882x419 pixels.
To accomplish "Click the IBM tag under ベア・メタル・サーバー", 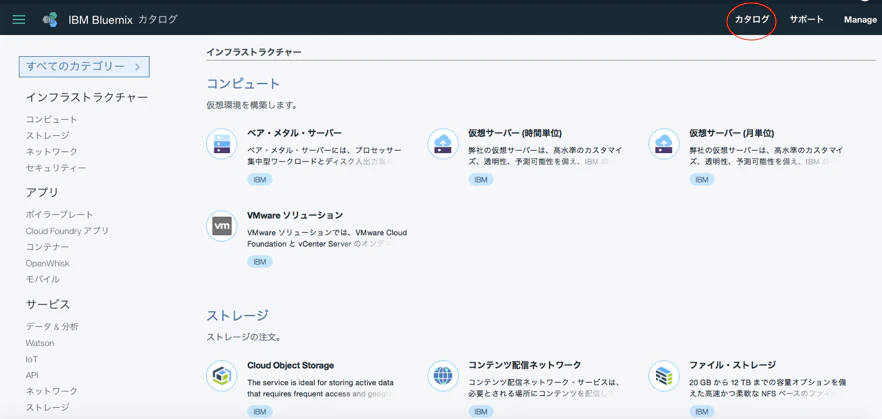I will click(260, 179).
